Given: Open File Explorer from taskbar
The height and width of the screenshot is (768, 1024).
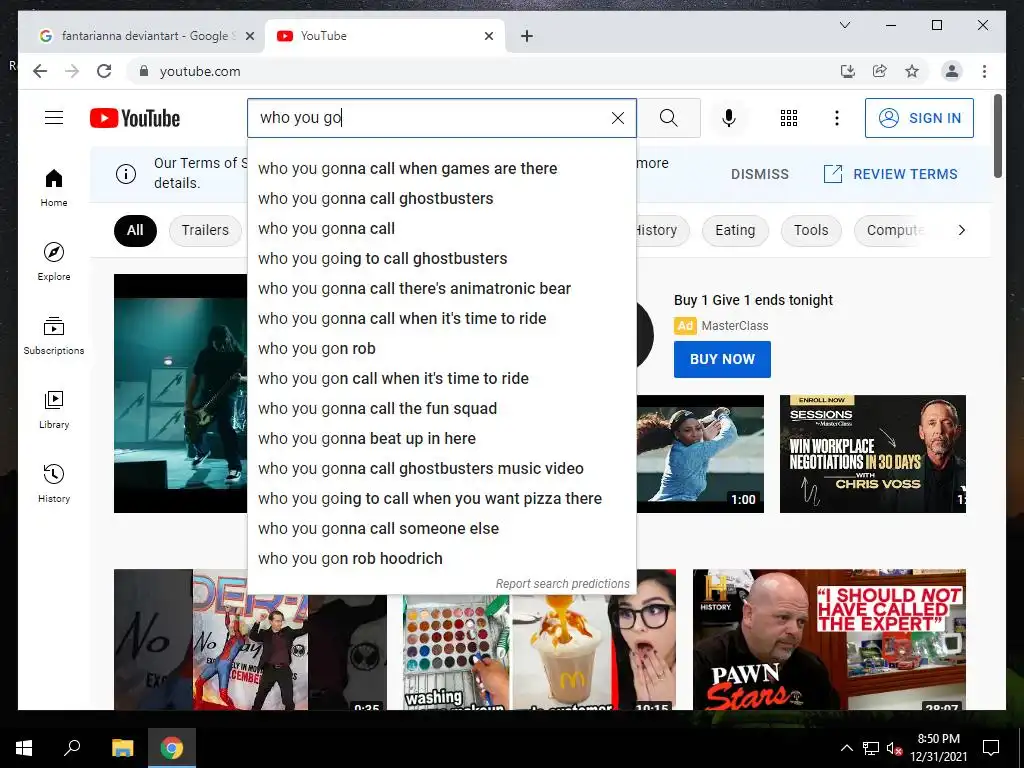Looking at the screenshot, I should point(122,748).
